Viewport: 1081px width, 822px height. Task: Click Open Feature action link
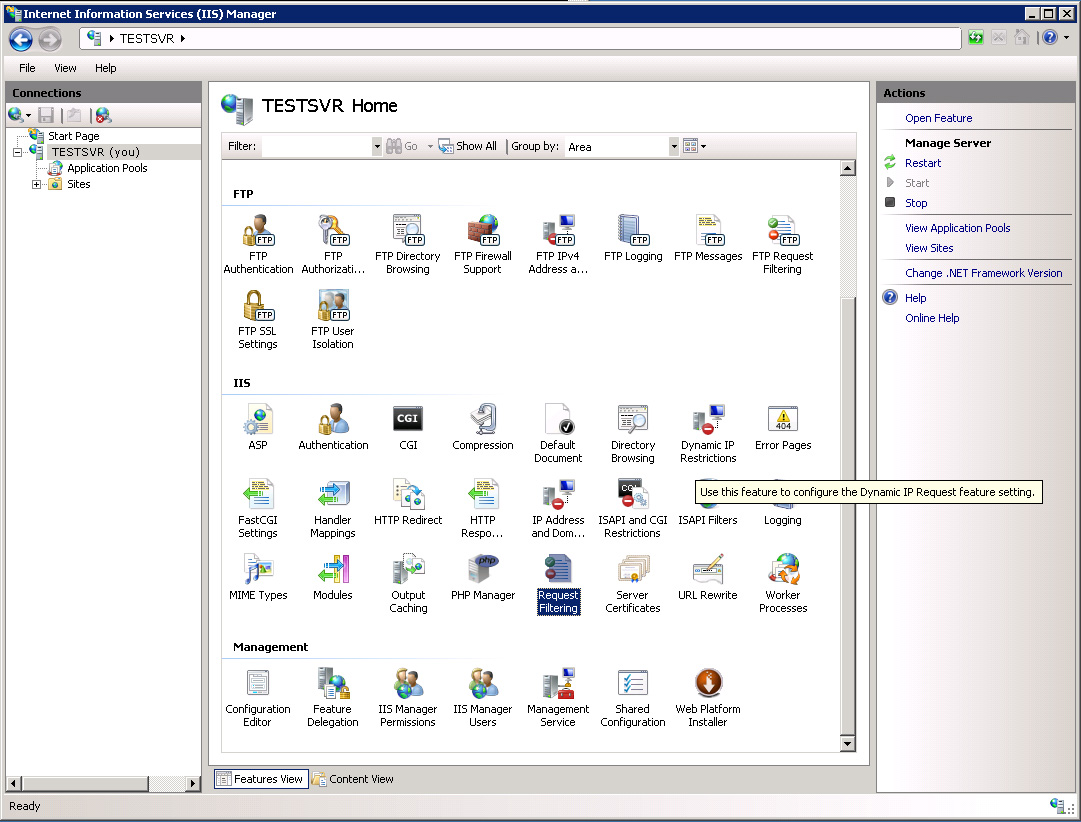pyautogui.click(x=938, y=118)
